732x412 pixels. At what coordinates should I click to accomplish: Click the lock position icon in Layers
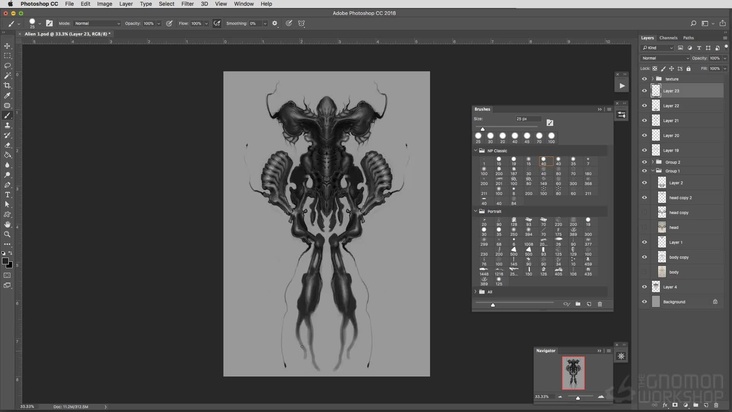point(672,69)
